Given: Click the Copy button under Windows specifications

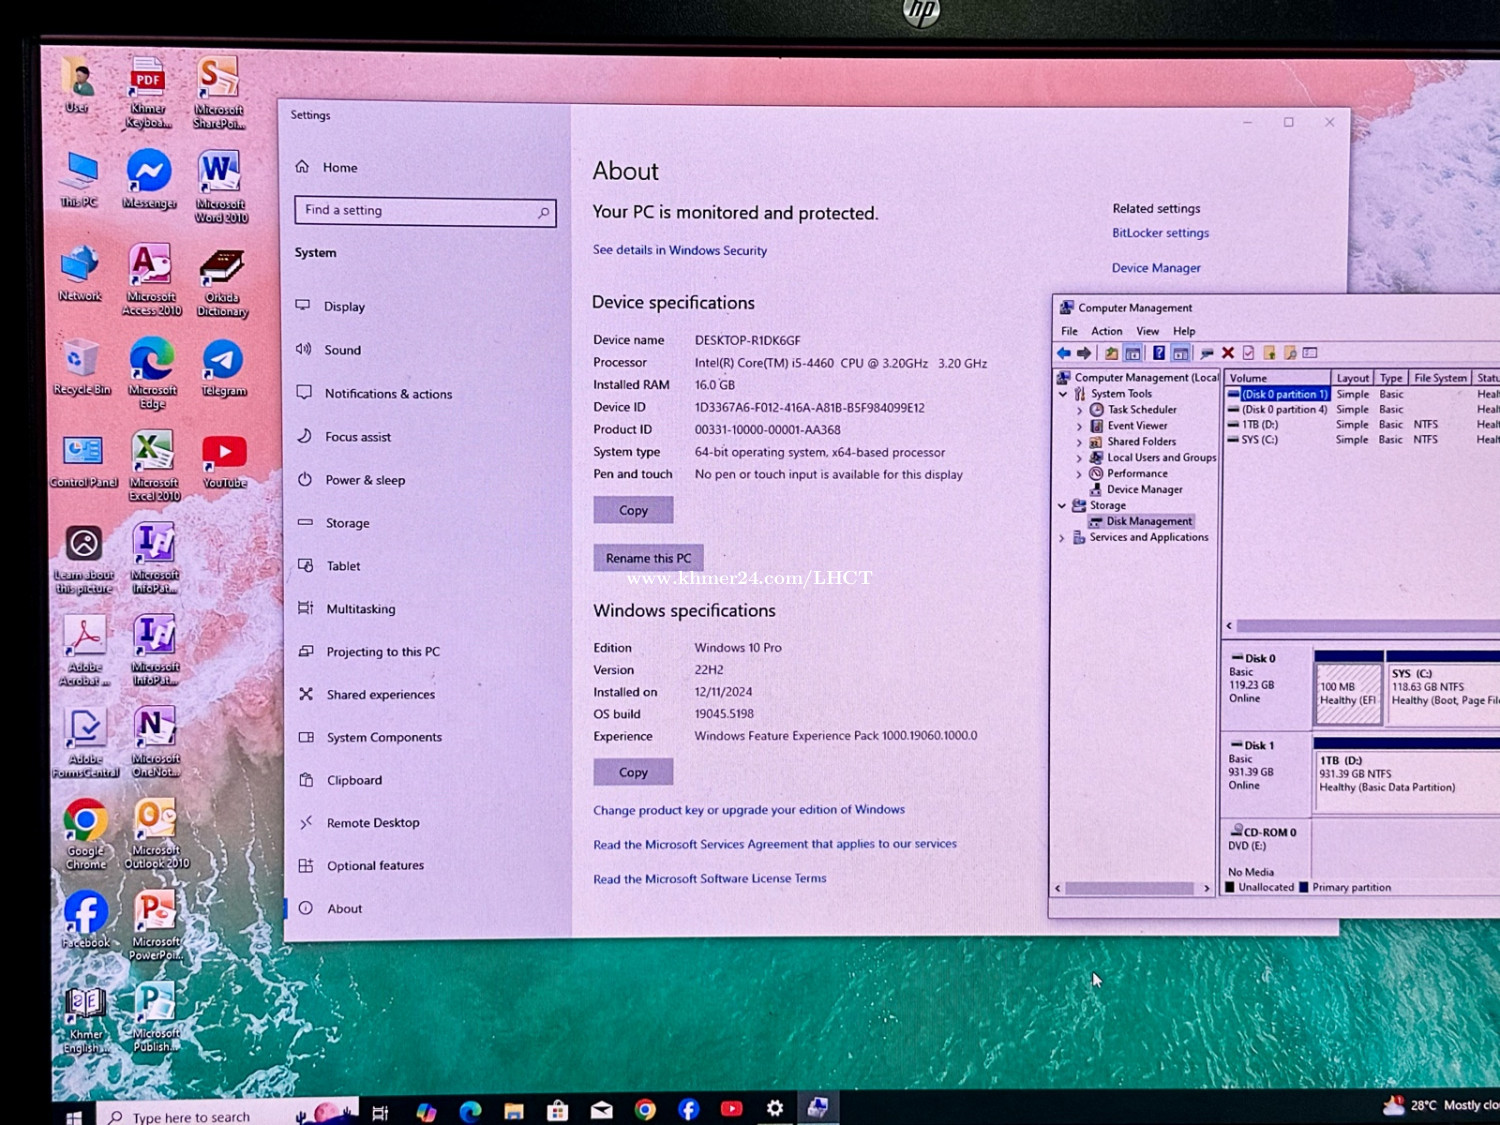Looking at the screenshot, I should coord(633,772).
